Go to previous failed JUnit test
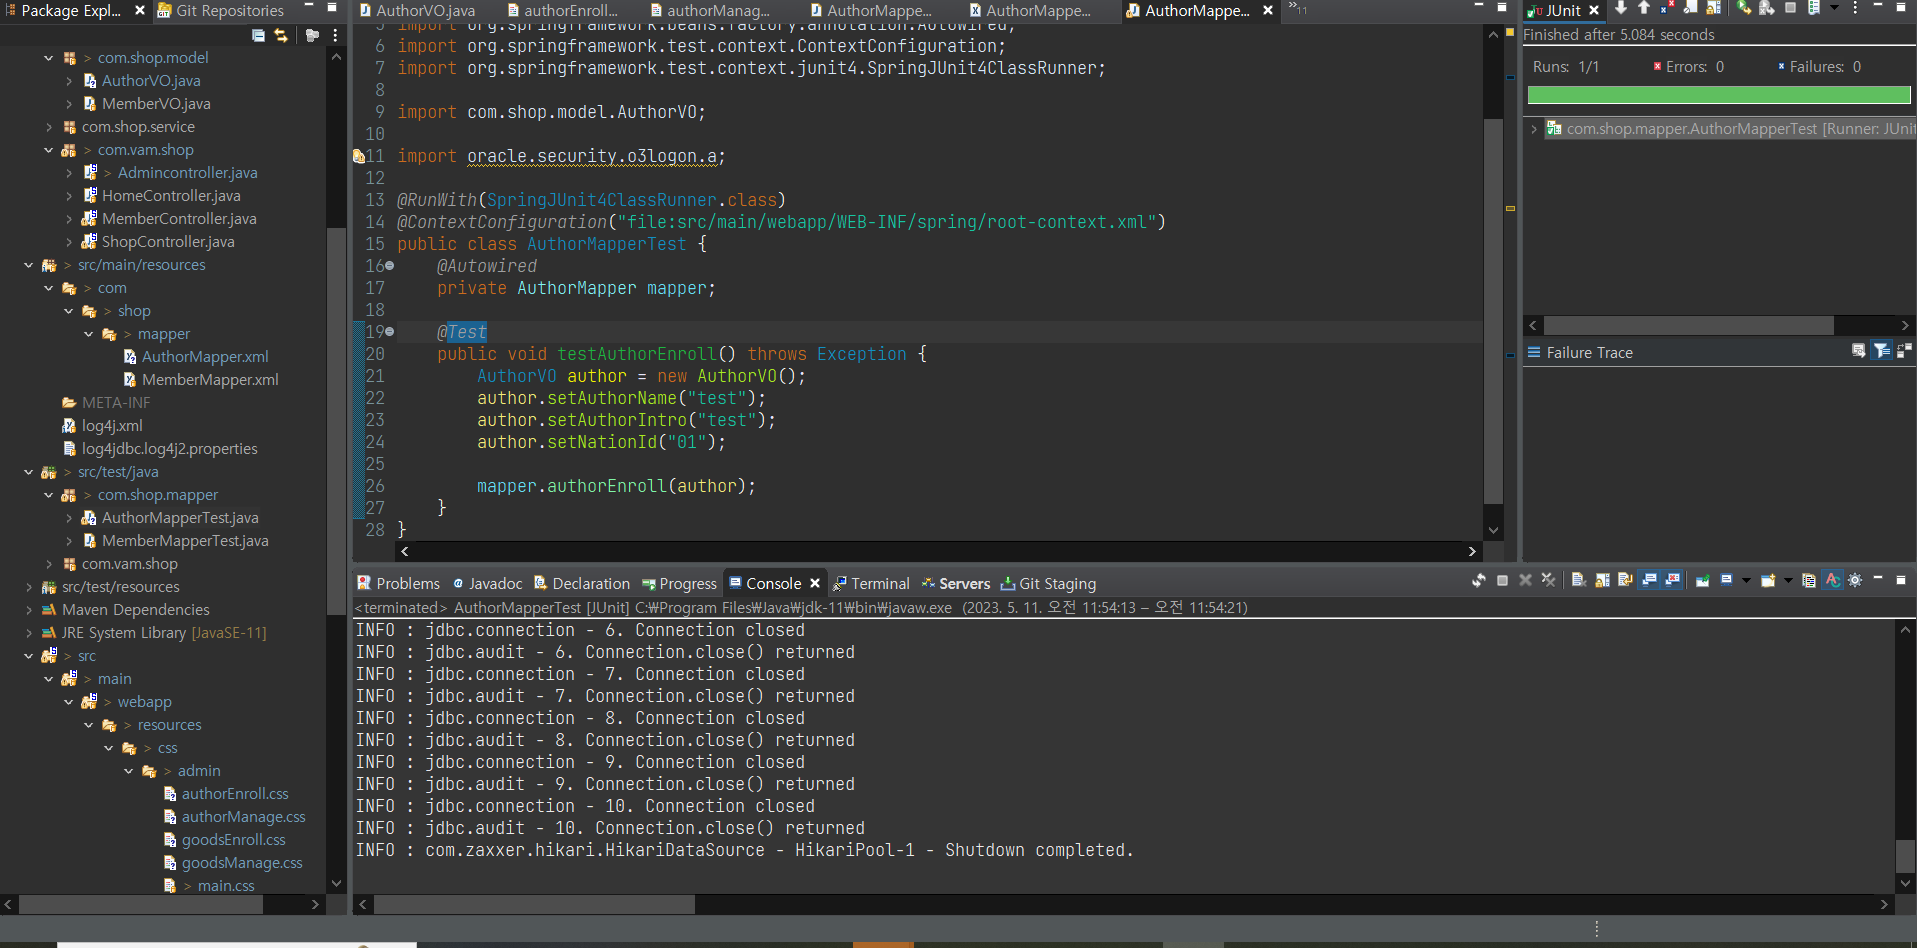Image resolution: width=1917 pixels, height=948 pixels. coord(1644,8)
